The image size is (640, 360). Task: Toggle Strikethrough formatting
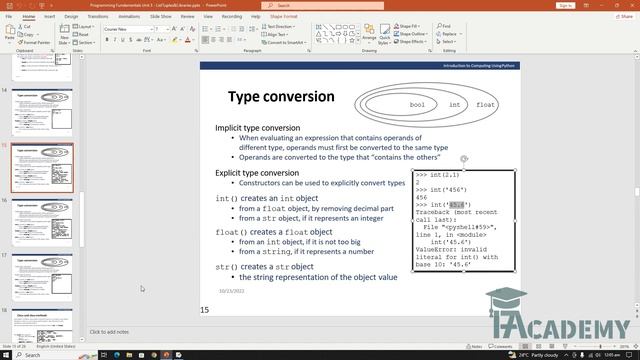coord(139,40)
